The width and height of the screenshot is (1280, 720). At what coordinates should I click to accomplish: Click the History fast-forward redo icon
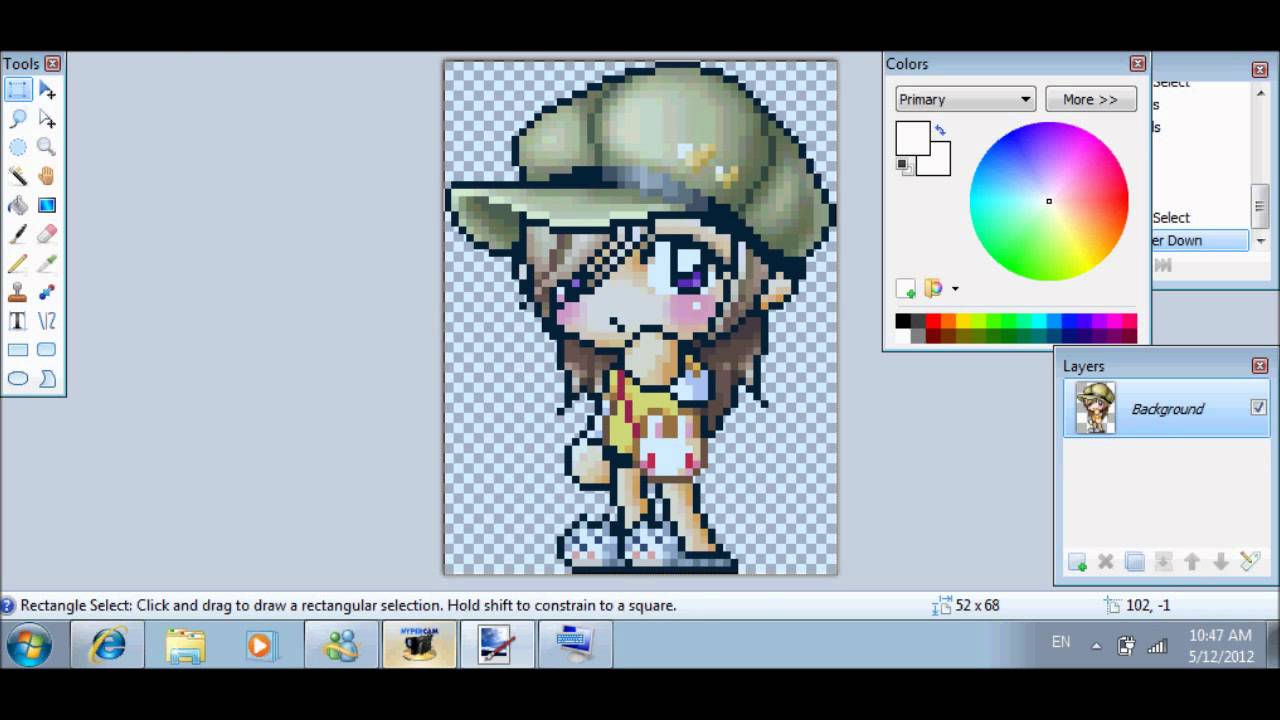click(x=1163, y=265)
